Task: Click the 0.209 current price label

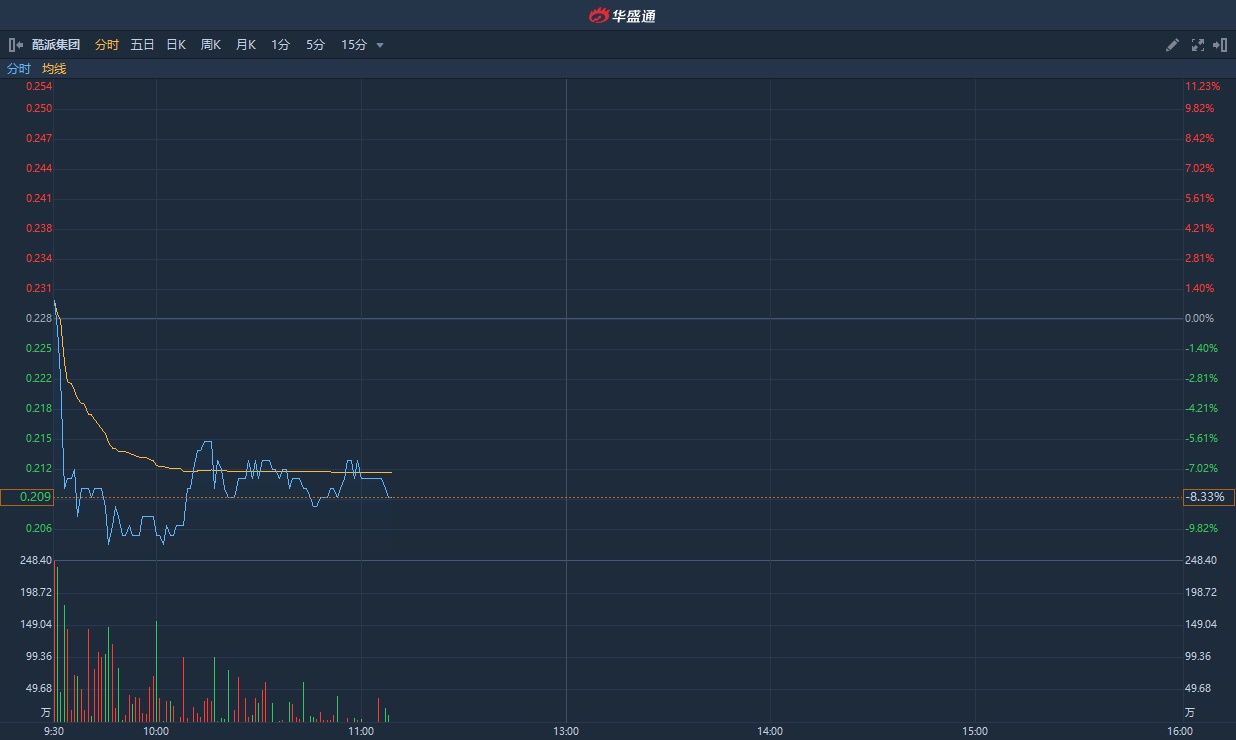Action: [27, 497]
